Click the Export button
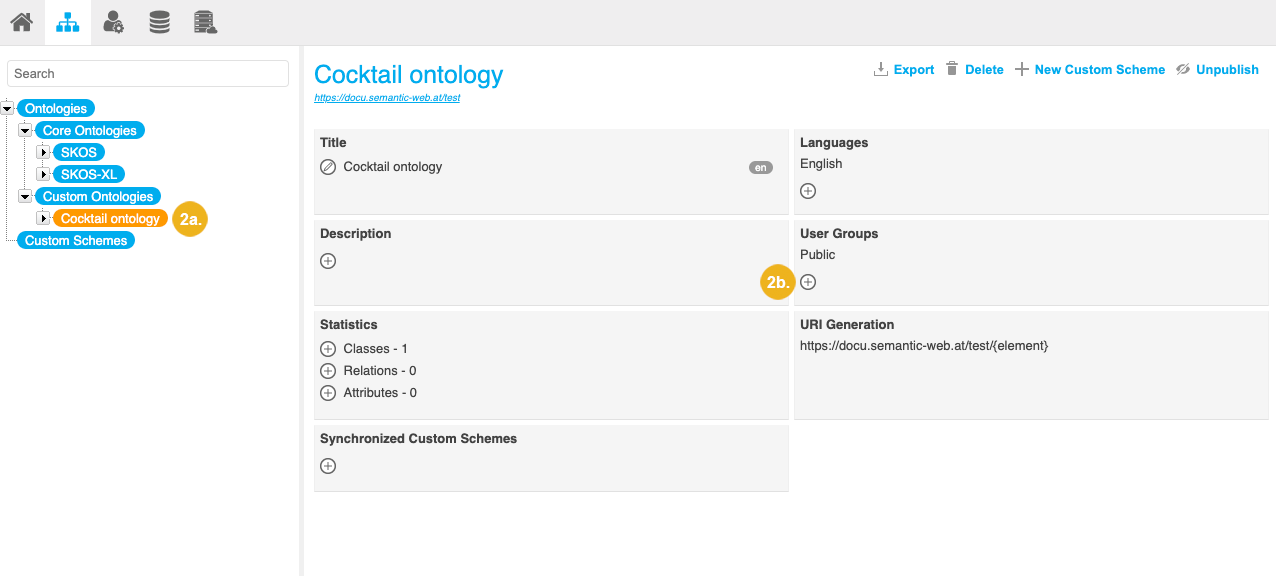 pyautogui.click(x=904, y=70)
